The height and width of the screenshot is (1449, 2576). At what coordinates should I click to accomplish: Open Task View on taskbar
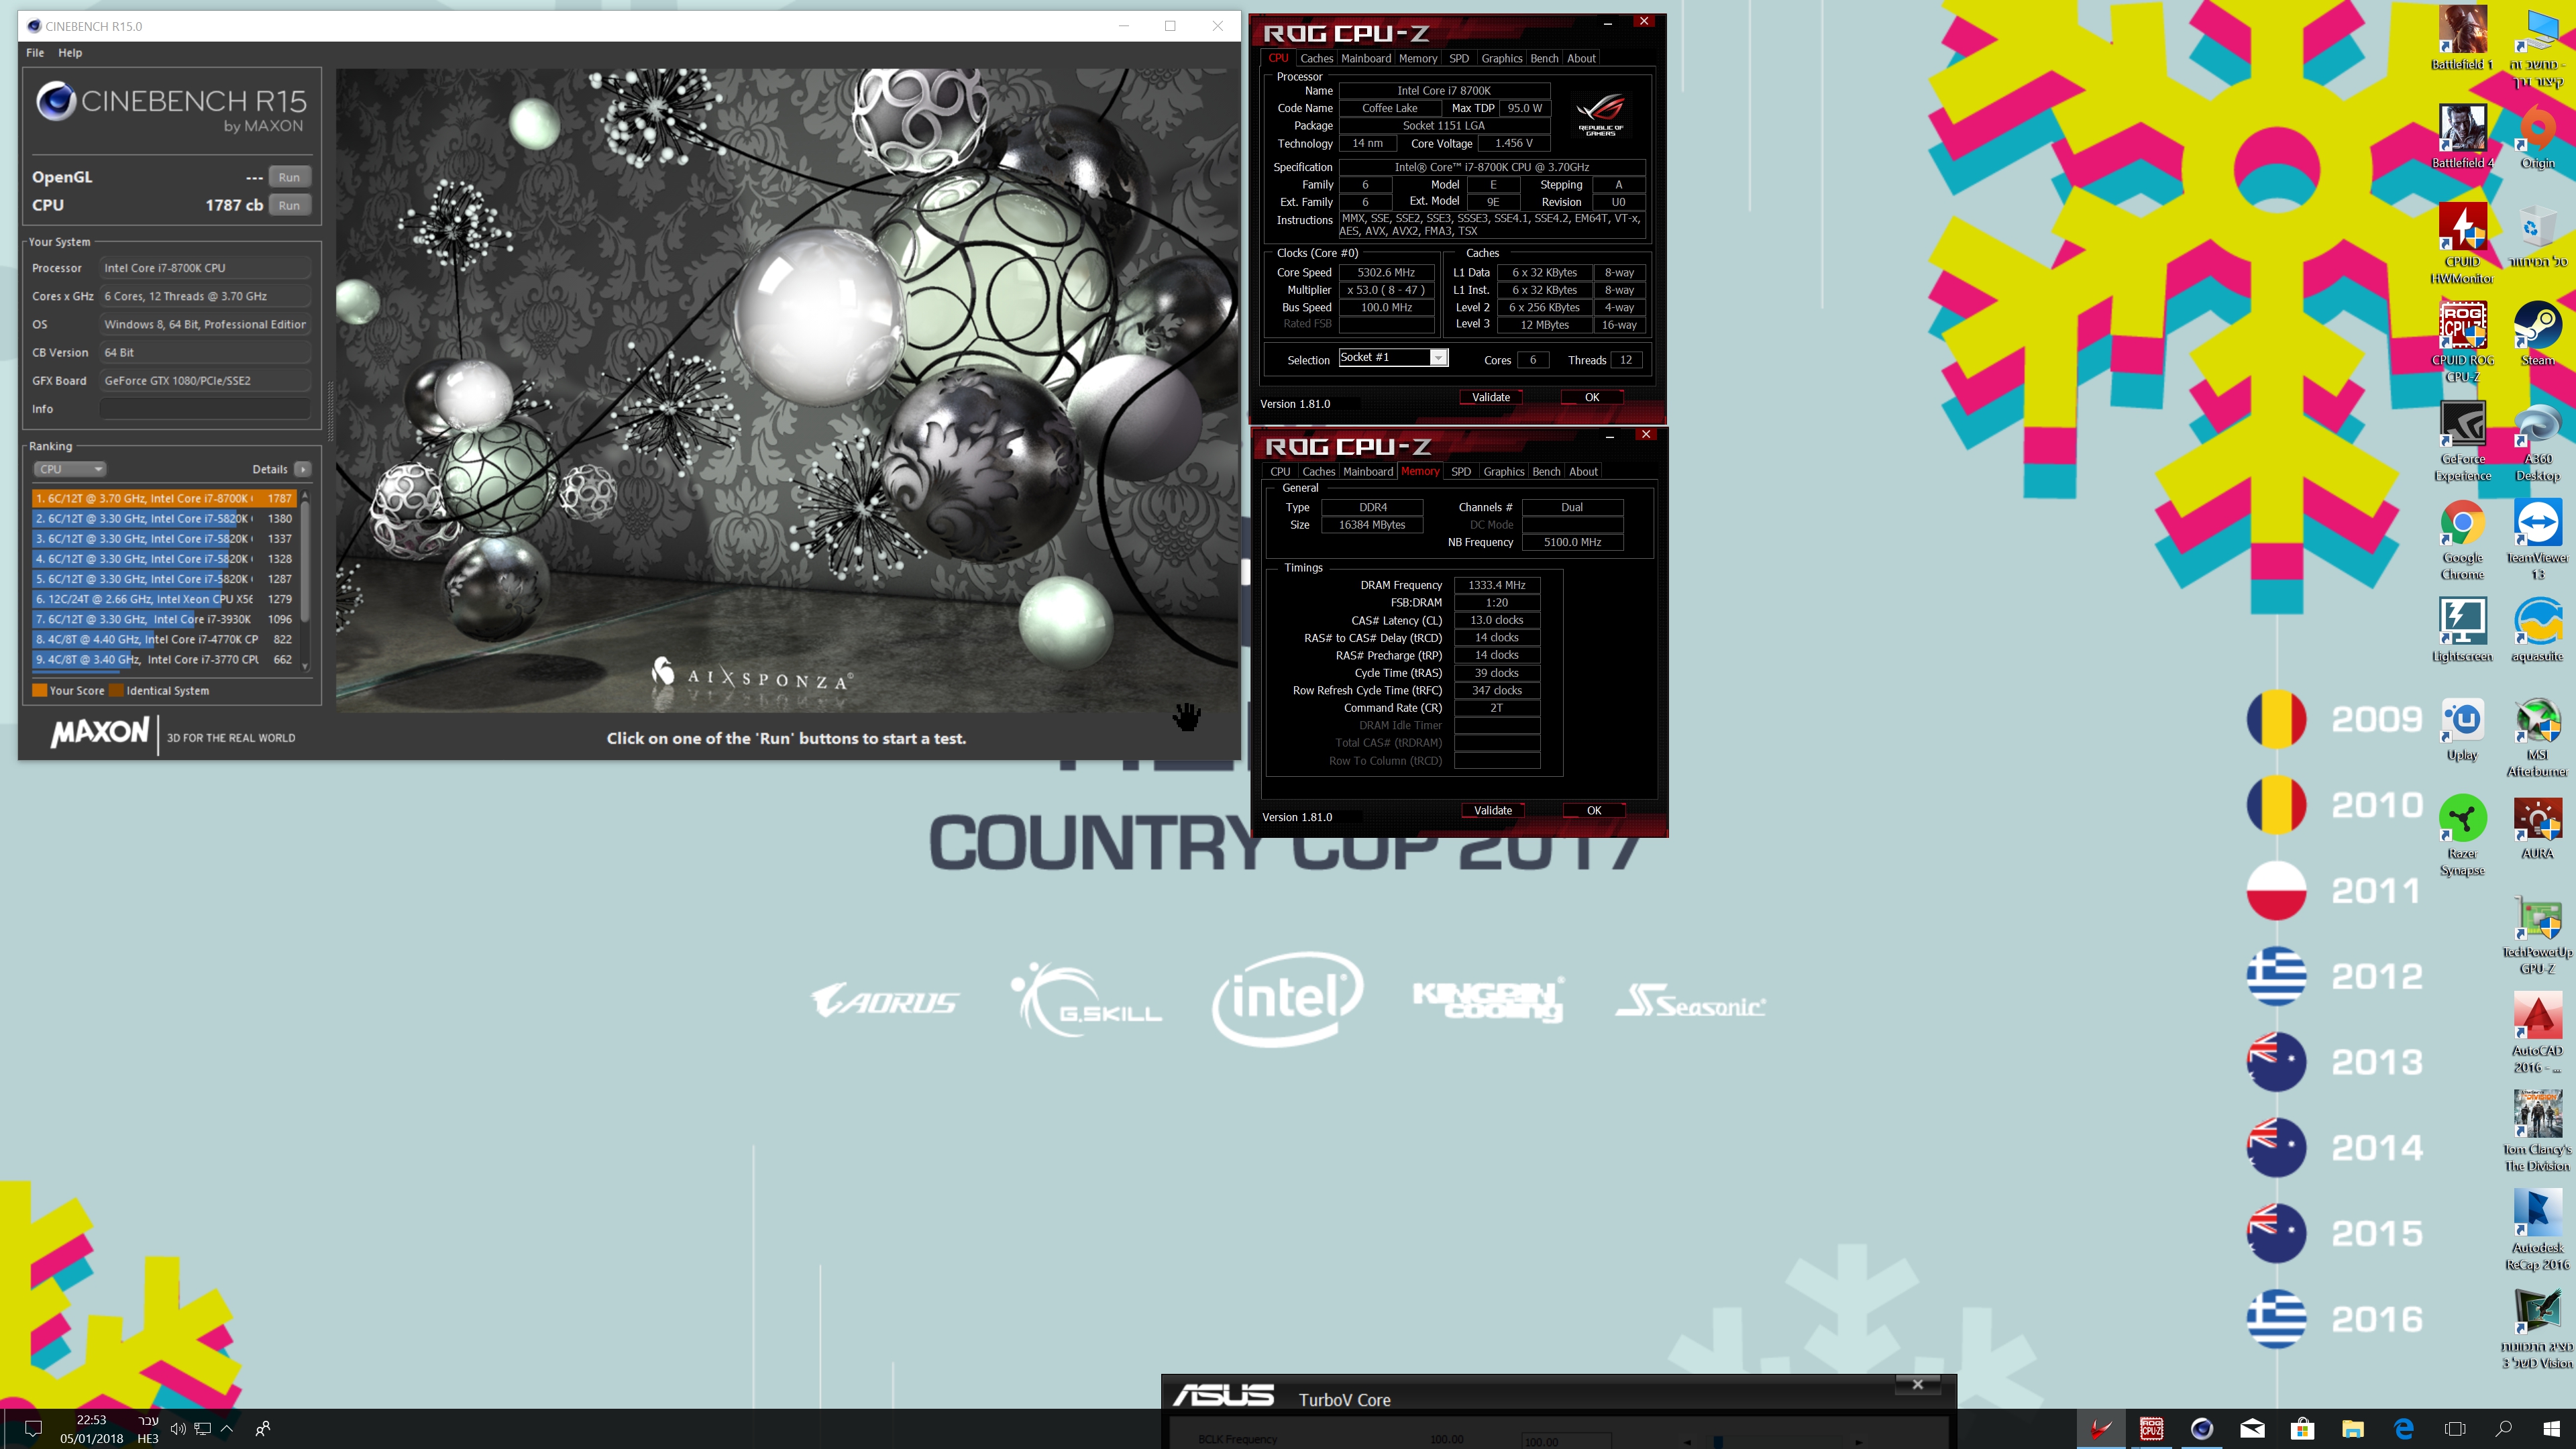2454,1428
